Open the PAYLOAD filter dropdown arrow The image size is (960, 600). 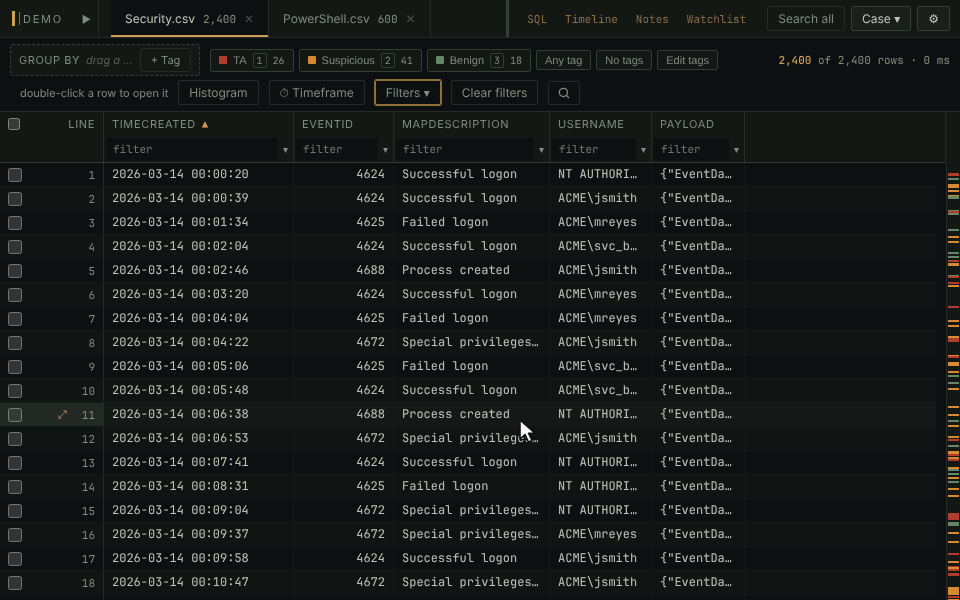[x=736, y=150]
